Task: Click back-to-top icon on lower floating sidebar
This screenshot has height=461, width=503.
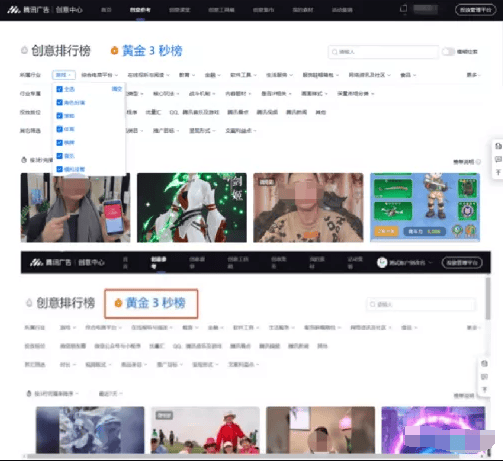Action: click(484, 389)
